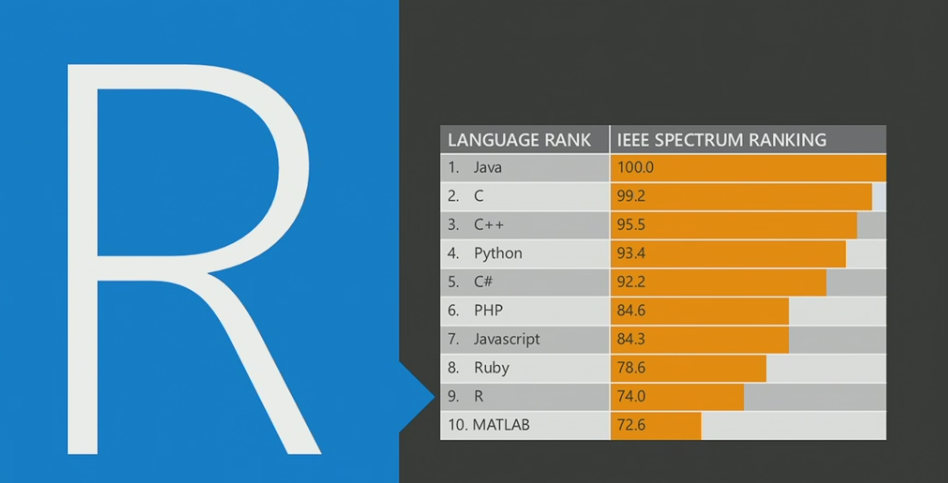Click the 72.6 score value
This screenshot has height=483, width=948.
tap(631, 425)
